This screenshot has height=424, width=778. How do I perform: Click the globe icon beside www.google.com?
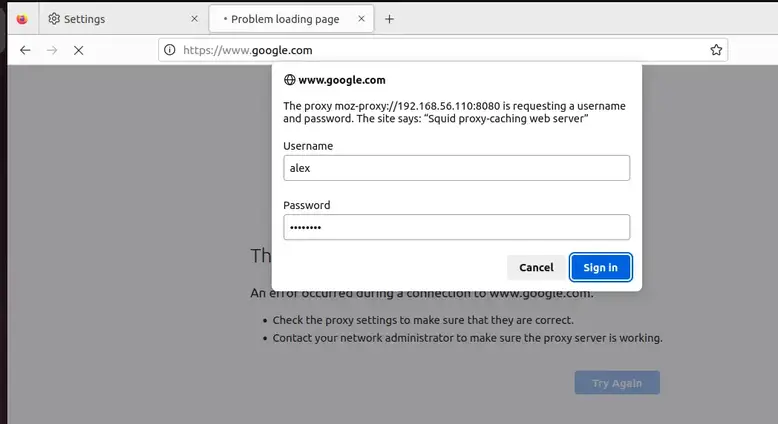[x=289, y=80]
